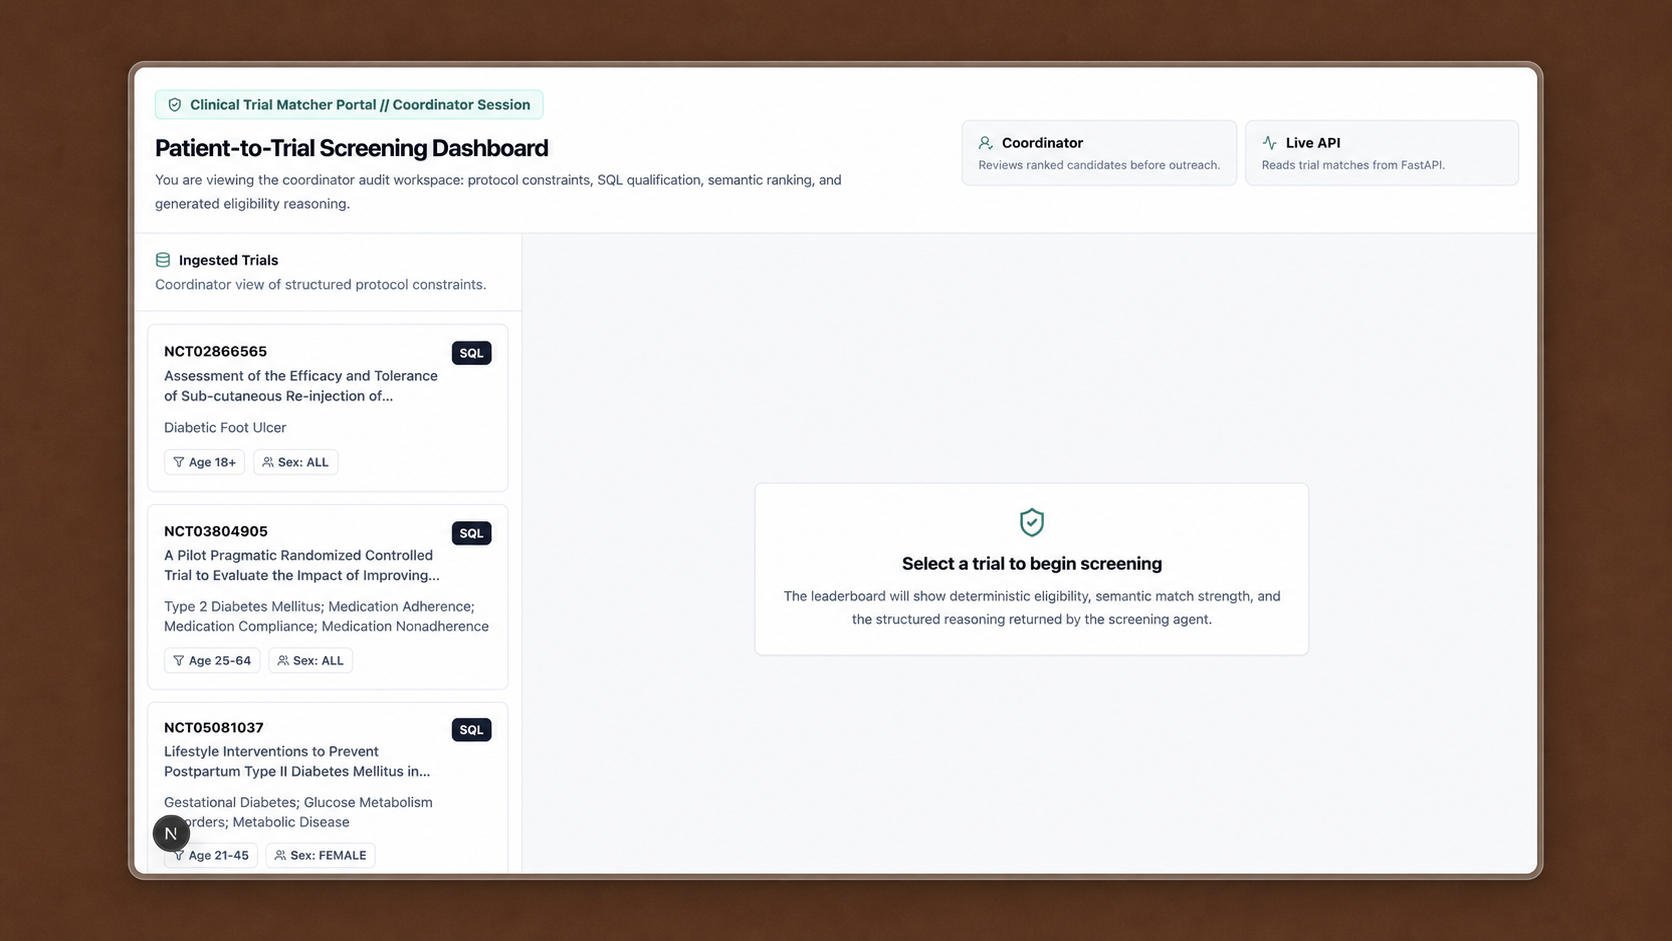Click the Sex: ALL tag on NCT02866565
Image resolution: width=1672 pixels, height=941 pixels.
coord(296,462)
